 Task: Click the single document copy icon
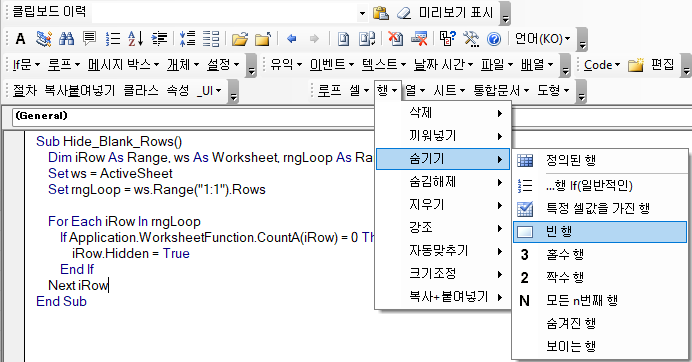[x=343, y=39]
